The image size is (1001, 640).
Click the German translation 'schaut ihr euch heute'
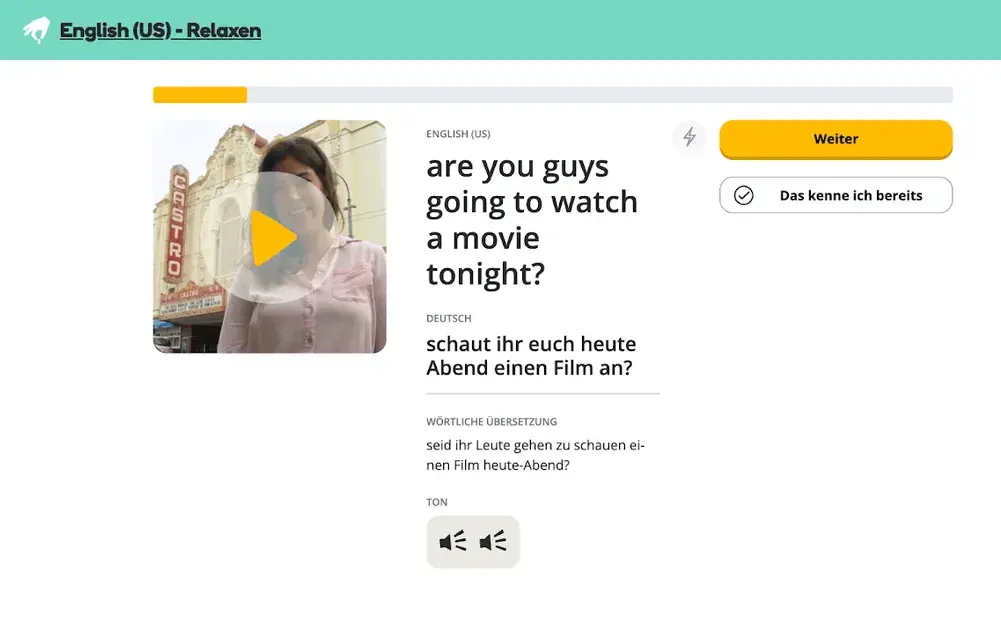coord(531,344)
